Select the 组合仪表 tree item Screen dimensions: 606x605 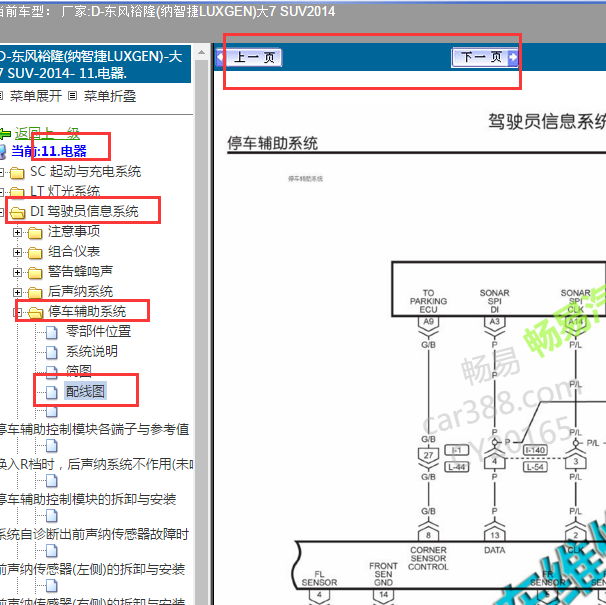click(74, 251)
